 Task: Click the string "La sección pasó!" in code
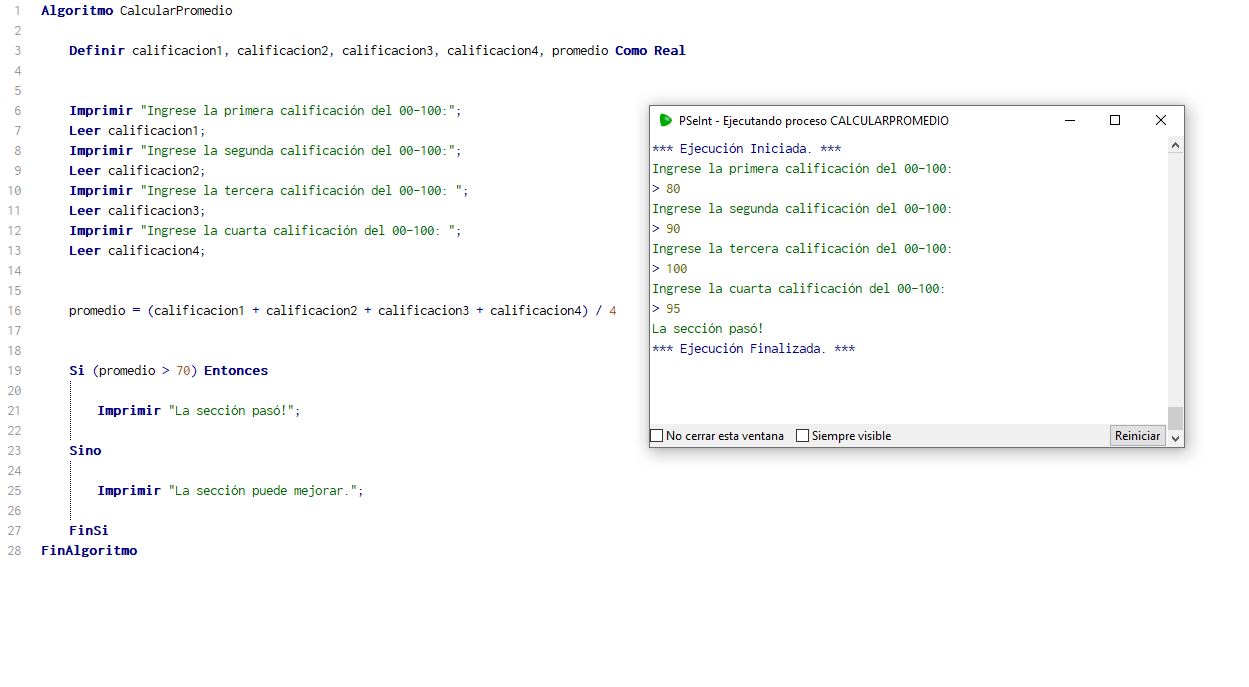click(x=231, y=411)
